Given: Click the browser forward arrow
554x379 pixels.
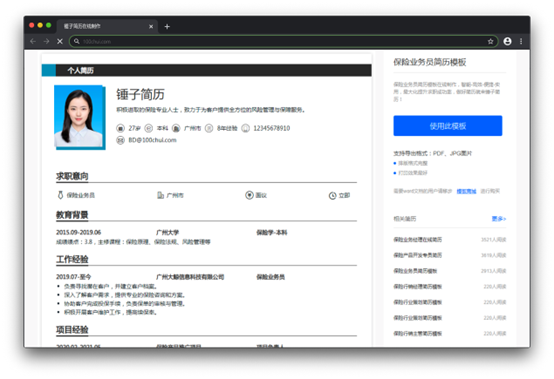Looking at the screenshot, I should tap(46, 41).
